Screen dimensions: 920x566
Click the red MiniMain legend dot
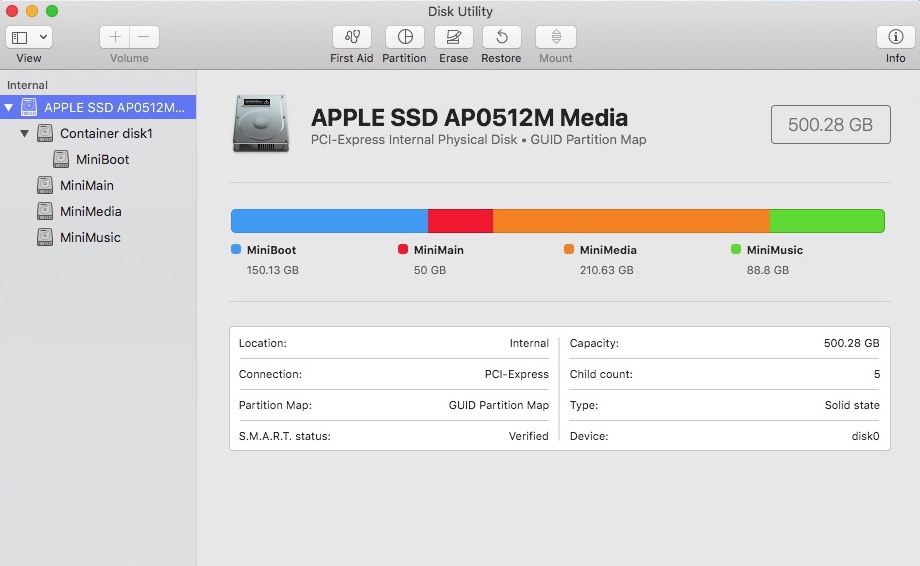(402, 249)
